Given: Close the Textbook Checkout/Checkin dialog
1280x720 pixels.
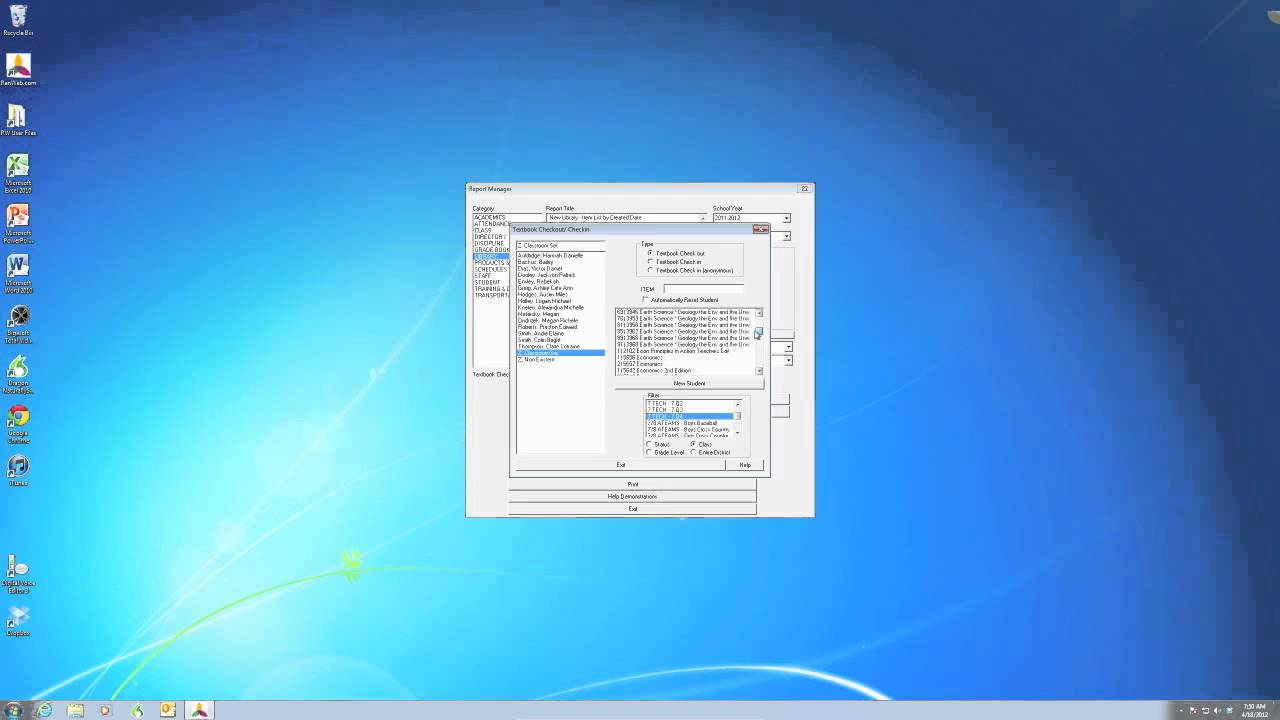Looking at the screenshot, I should point(761,229).
